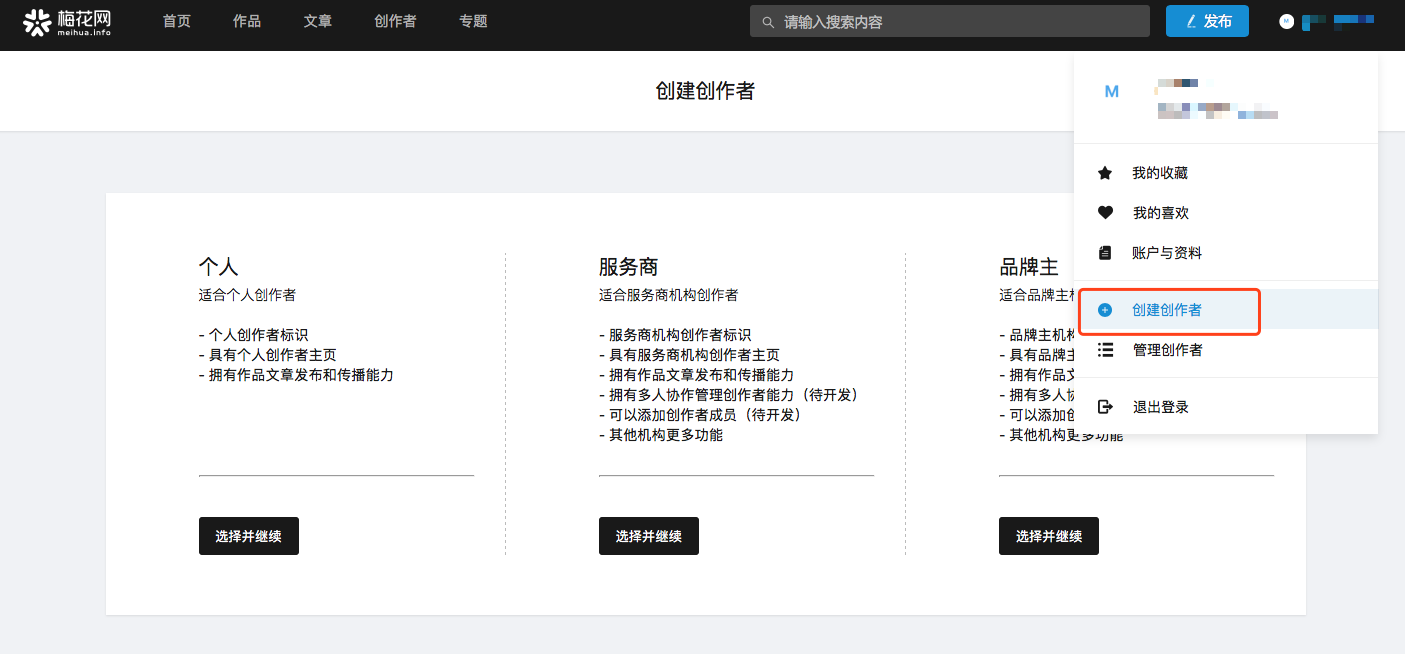The image size is (1405, 654).
Task: Open the 专题 navigation item
Action: coord(473,21)
